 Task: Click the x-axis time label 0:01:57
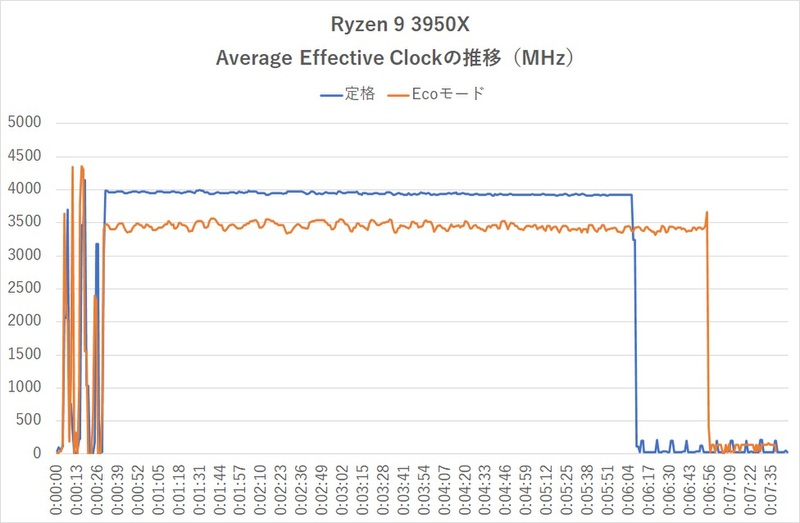(x=239, y=490)
